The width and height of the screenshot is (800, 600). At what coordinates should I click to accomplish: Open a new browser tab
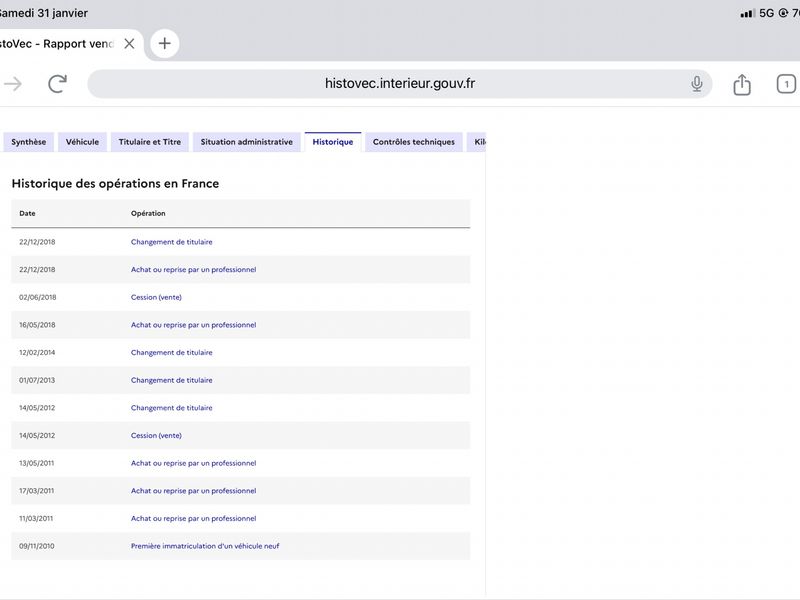pos(165,43)
